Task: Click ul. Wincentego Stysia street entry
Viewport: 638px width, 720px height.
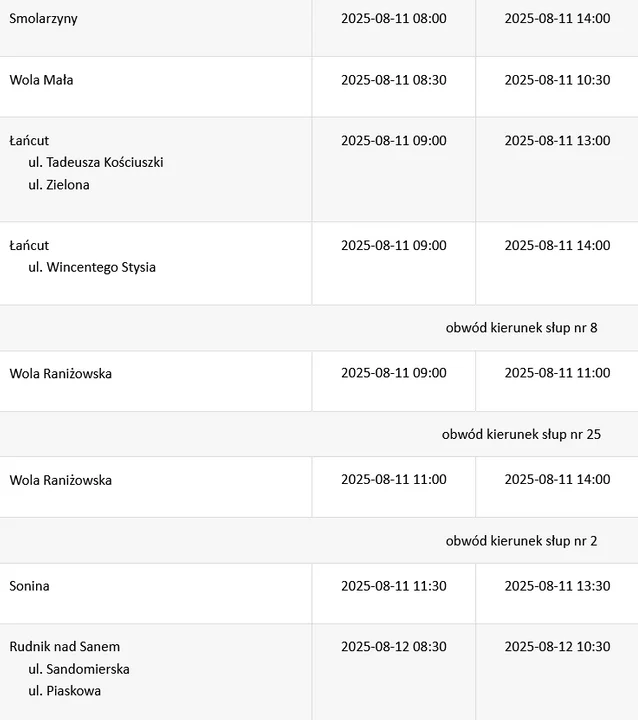Action: click(x=92, y=267)
